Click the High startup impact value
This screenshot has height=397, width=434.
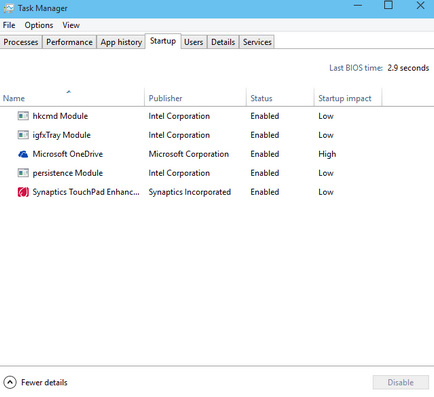327,154
